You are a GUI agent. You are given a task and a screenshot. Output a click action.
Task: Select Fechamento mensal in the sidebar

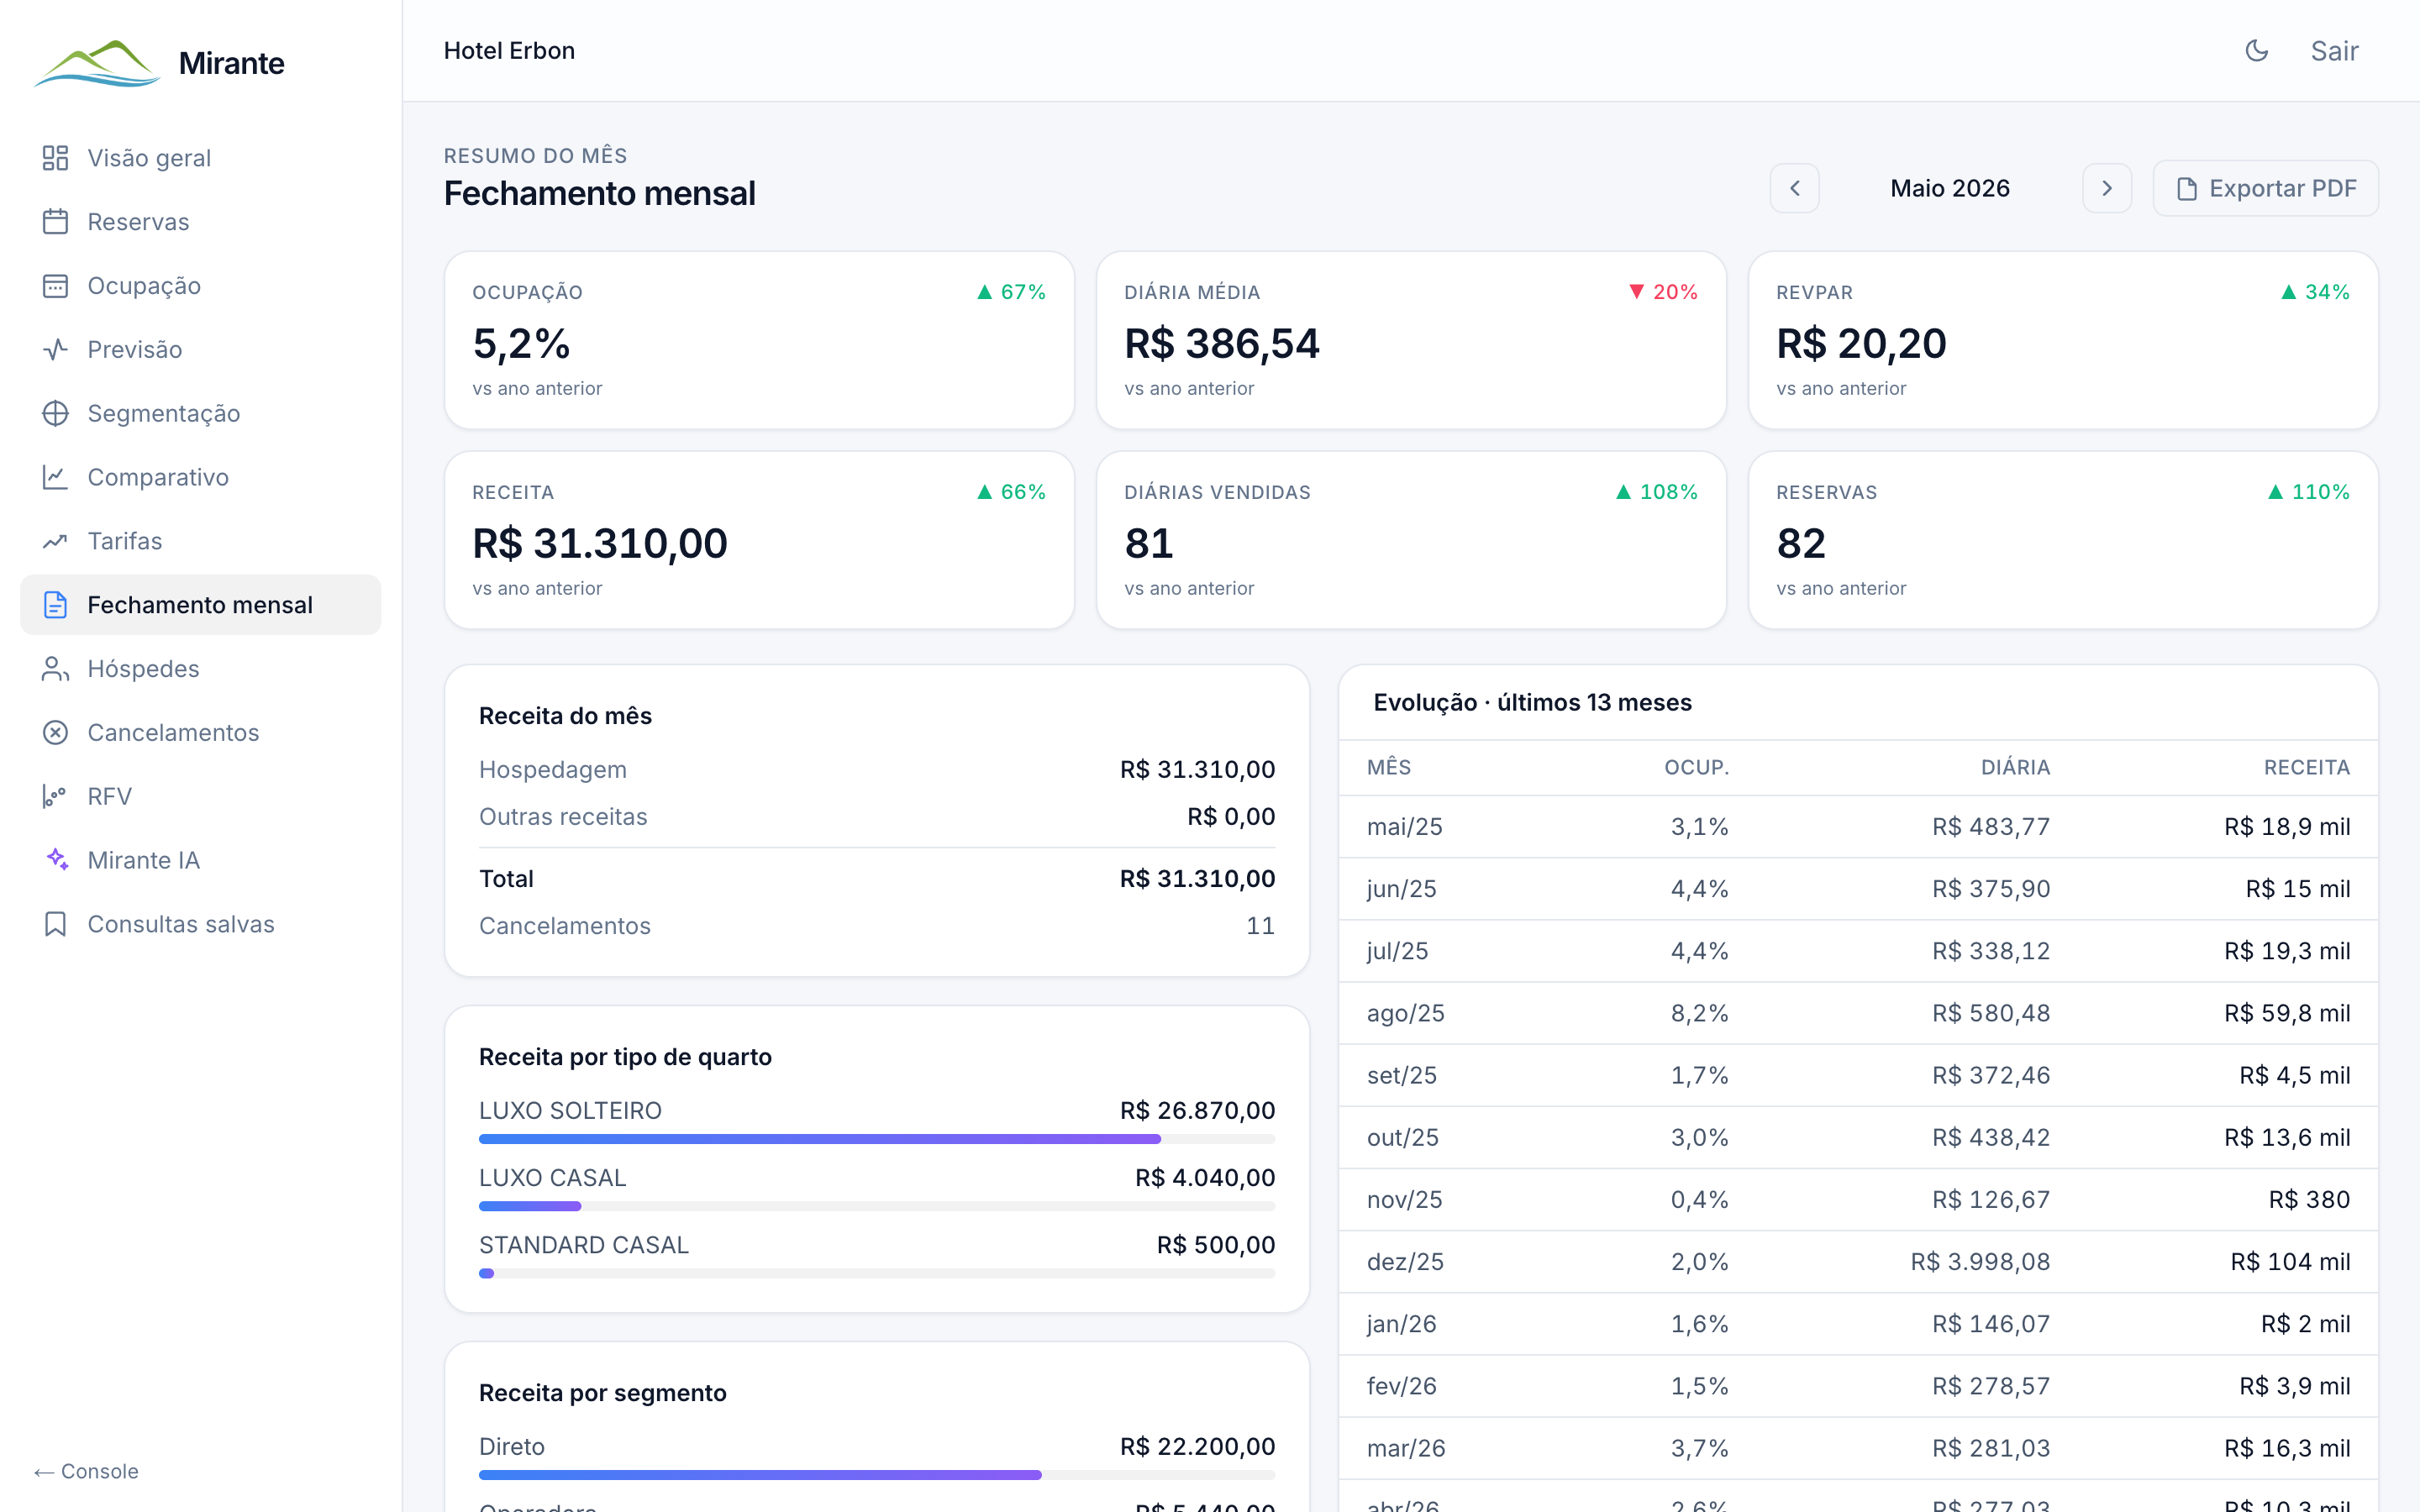200,605
